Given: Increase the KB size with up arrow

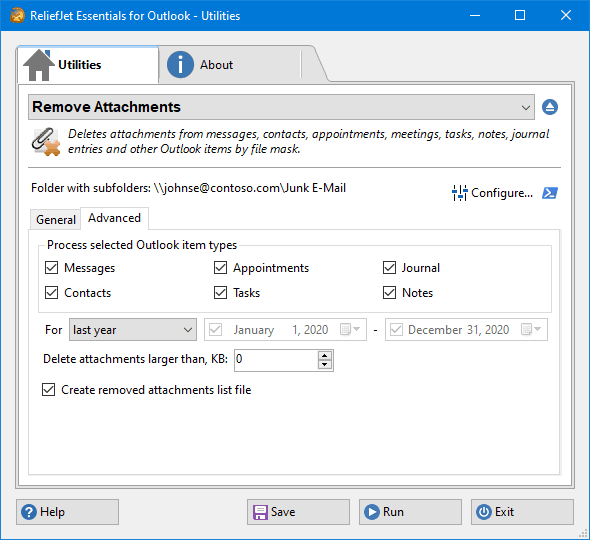Looking at the screenshot, I should 324,355.
